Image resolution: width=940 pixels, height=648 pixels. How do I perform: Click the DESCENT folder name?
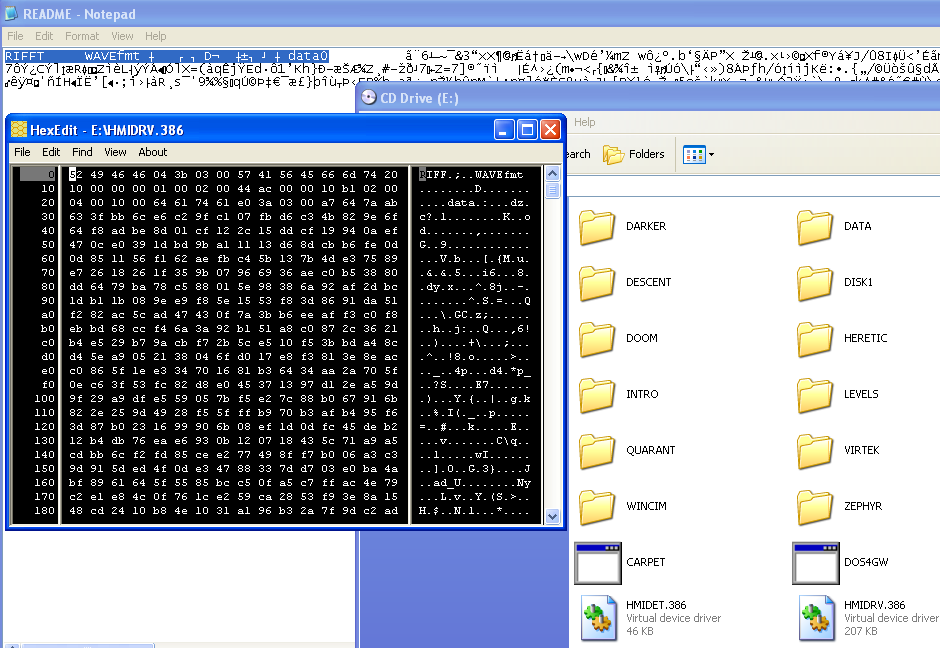coord(648,282)
